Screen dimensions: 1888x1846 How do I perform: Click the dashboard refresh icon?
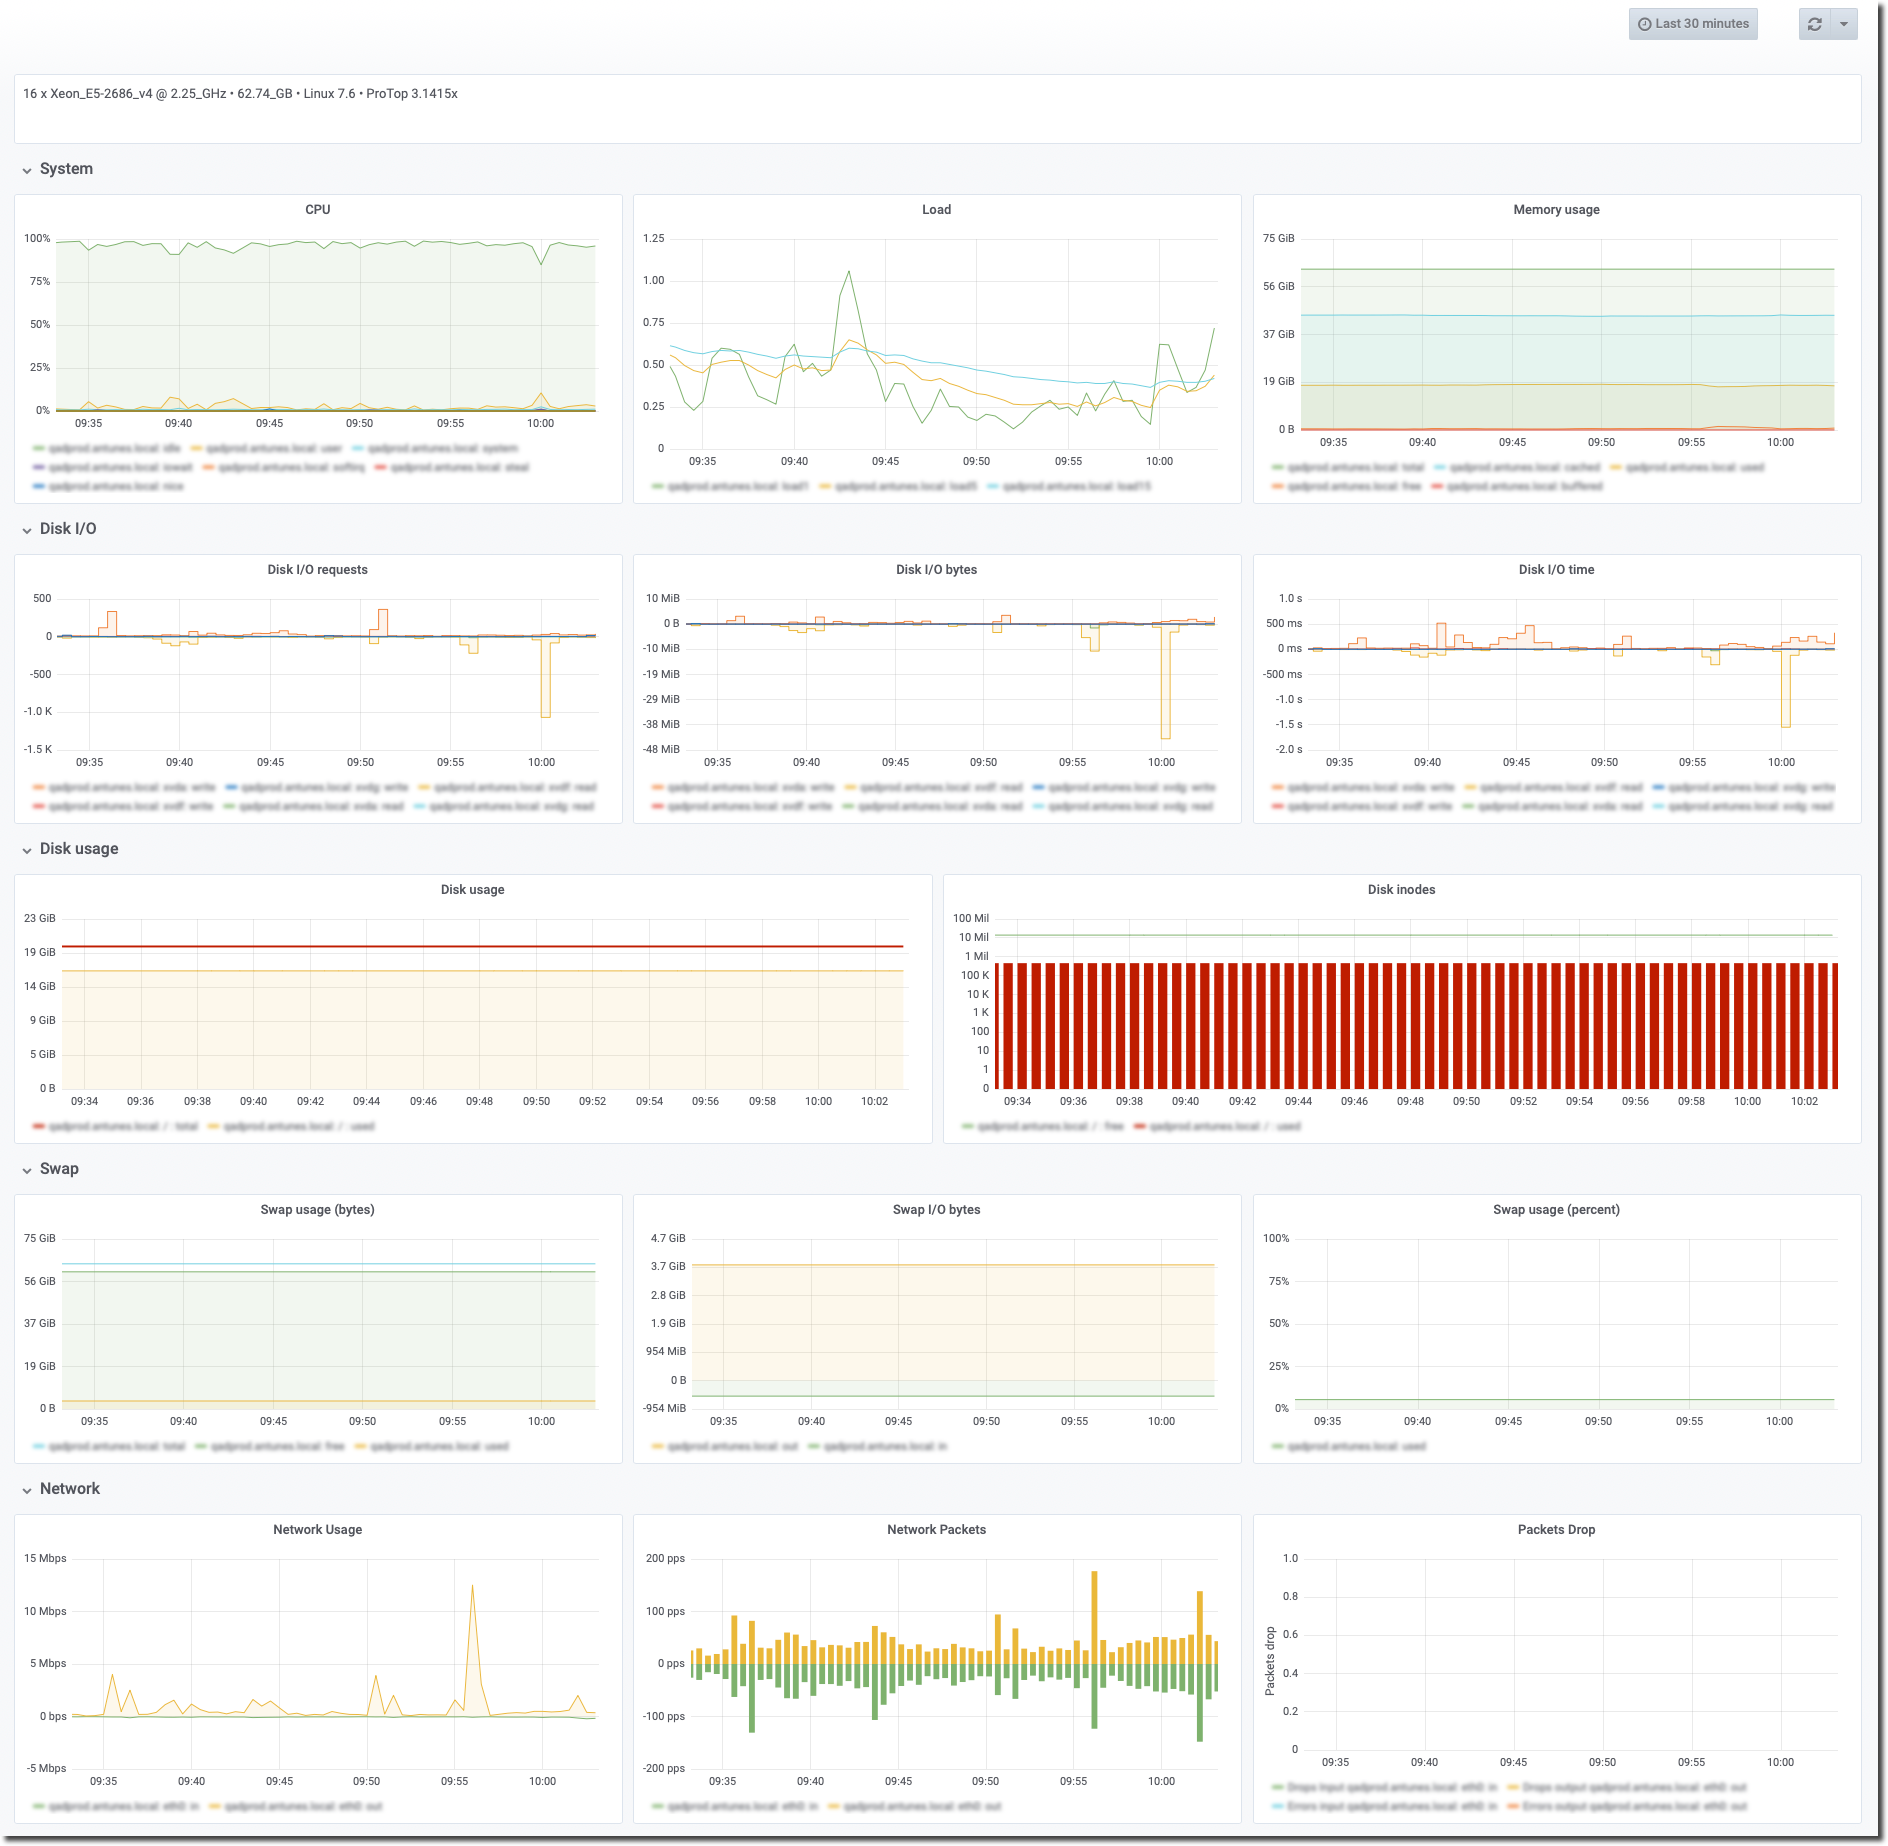[1814, 24]
